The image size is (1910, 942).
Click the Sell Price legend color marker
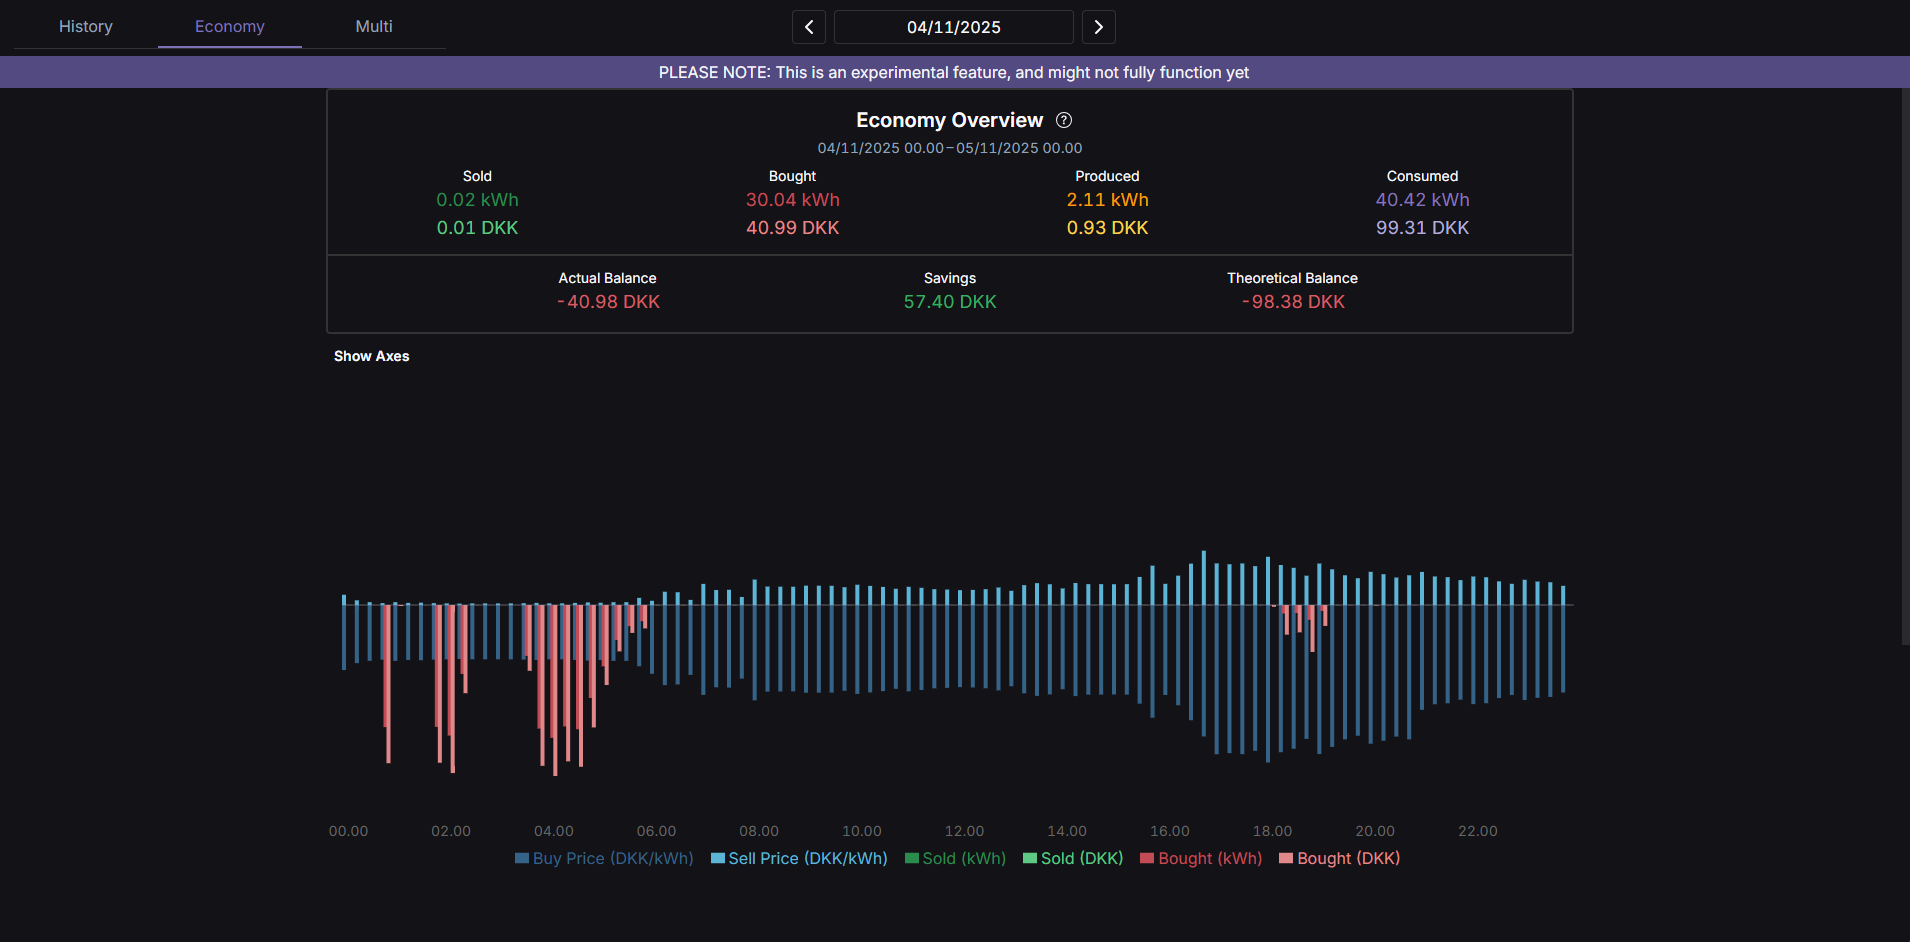pos(716,858)
